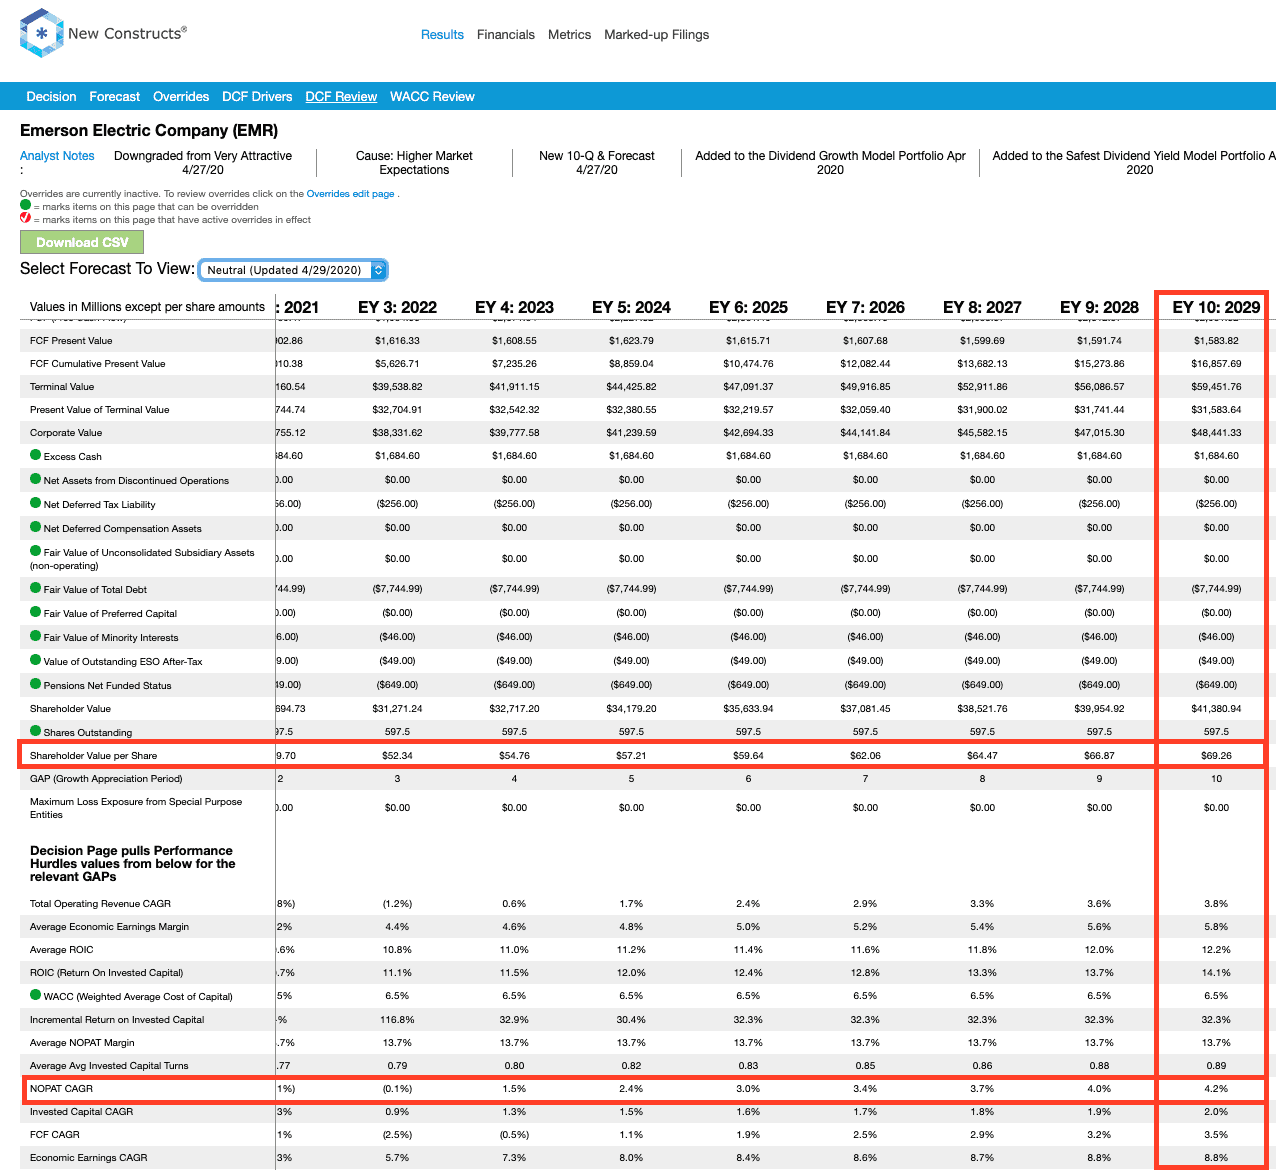Go to Overrides in the blue navigation bar
This screenshot has width=1276, height=1170.
[x=181, y=97]
